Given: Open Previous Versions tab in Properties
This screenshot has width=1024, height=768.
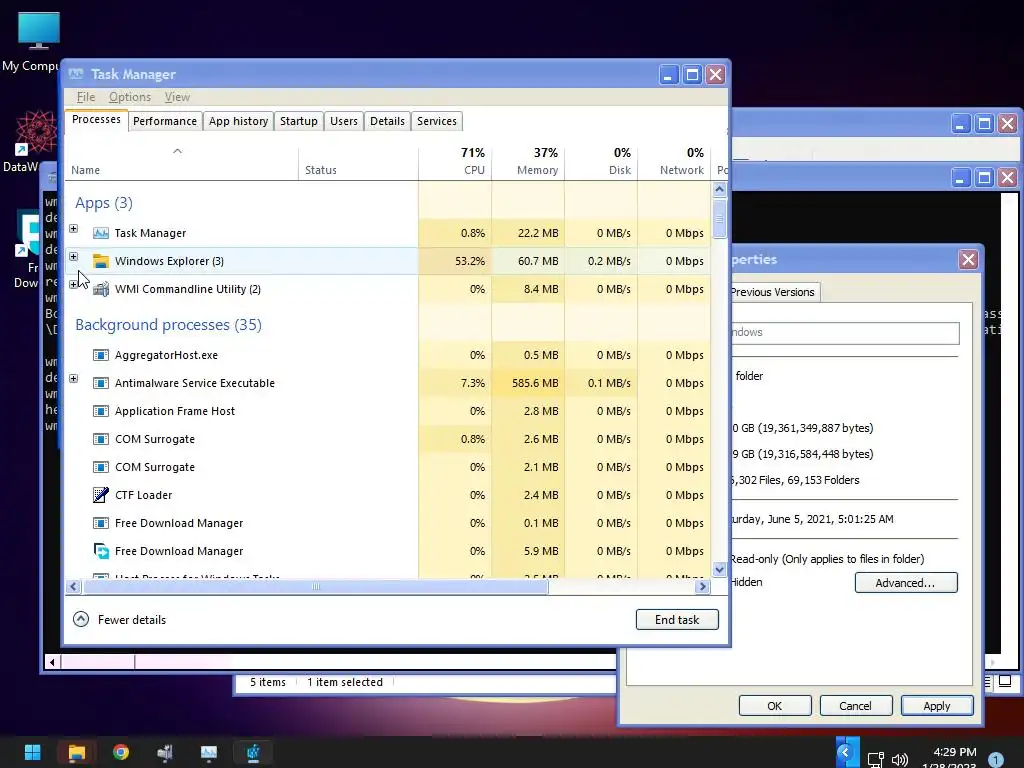Looking at the screenshot, I should coord(774,292).
